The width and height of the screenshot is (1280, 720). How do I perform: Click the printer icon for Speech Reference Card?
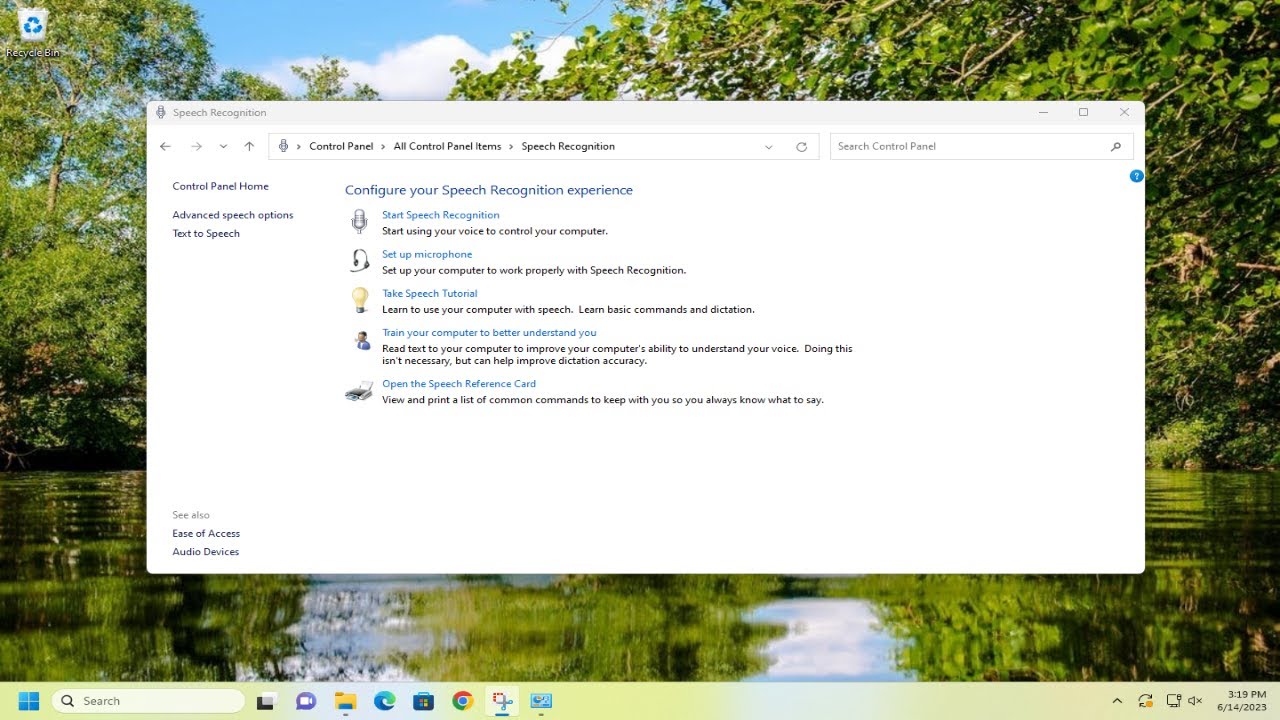pos(359,391)
